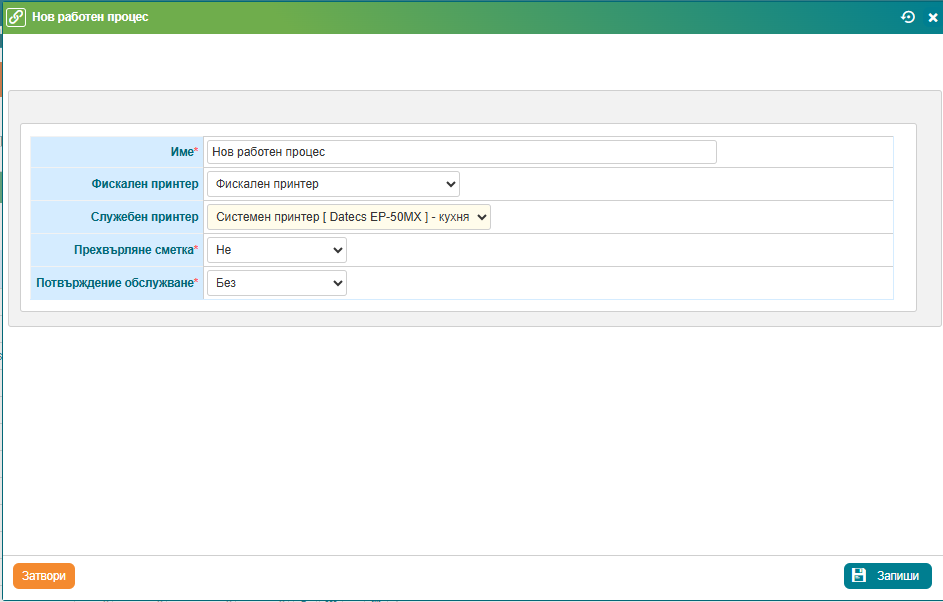Click the Прехвърляне сметка row label
The width and height of the screenshot is (943, 602).
coord(134,250)
